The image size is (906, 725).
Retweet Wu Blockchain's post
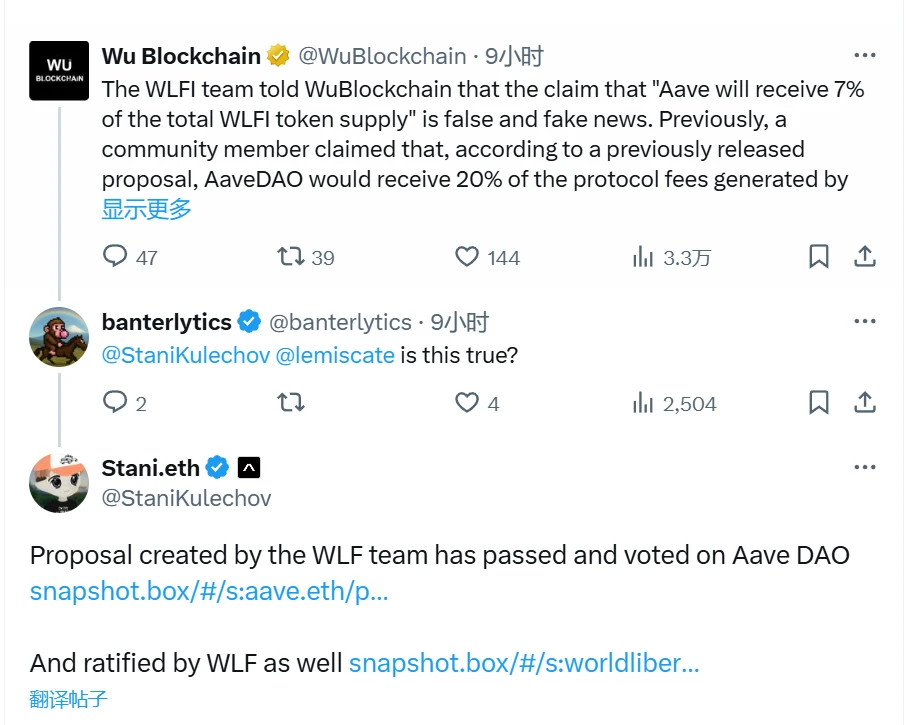coord(290,257)
